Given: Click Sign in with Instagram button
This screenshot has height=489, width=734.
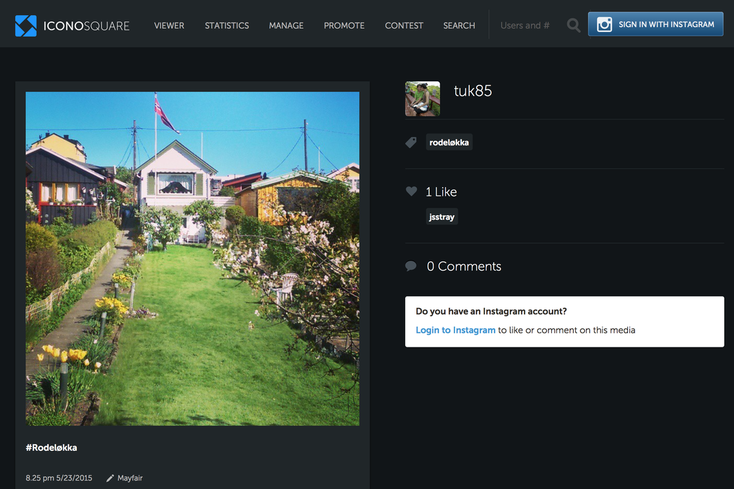Looking at the screenshot, I should pyautogui.click(x=655, y=24).
